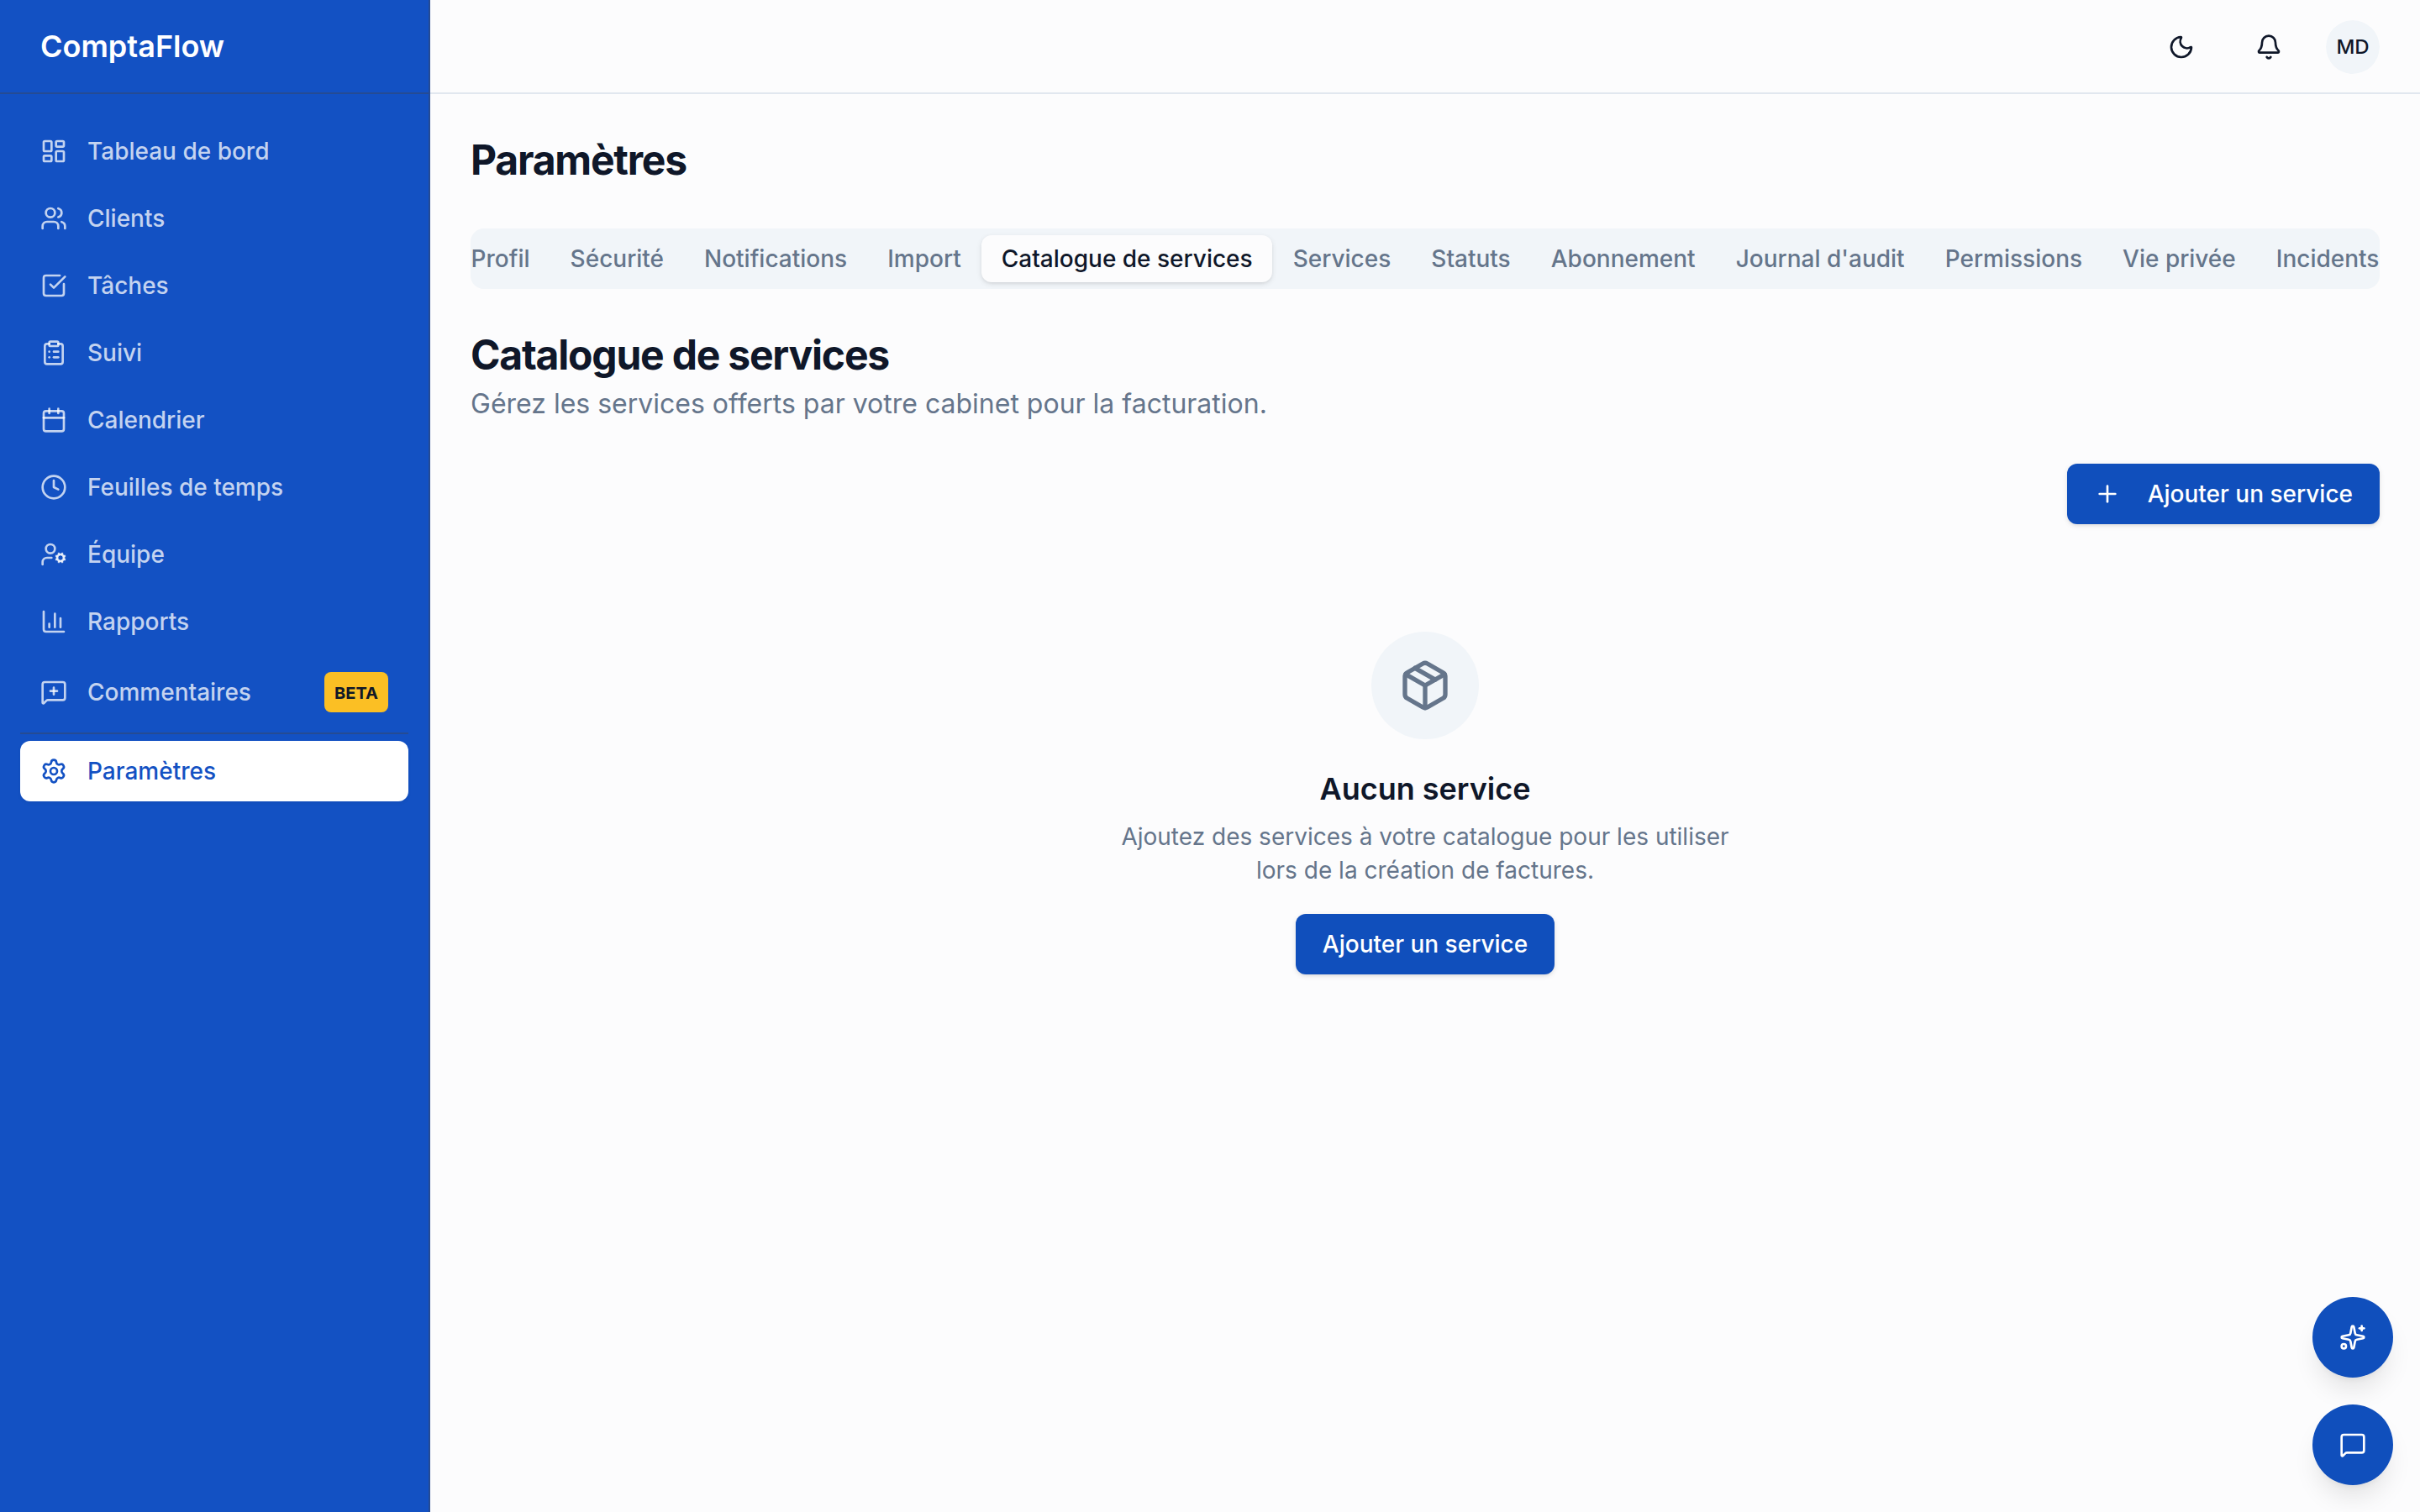Click the AI sparkles floating button
The image size is (2420, 1512).
2352,1337
